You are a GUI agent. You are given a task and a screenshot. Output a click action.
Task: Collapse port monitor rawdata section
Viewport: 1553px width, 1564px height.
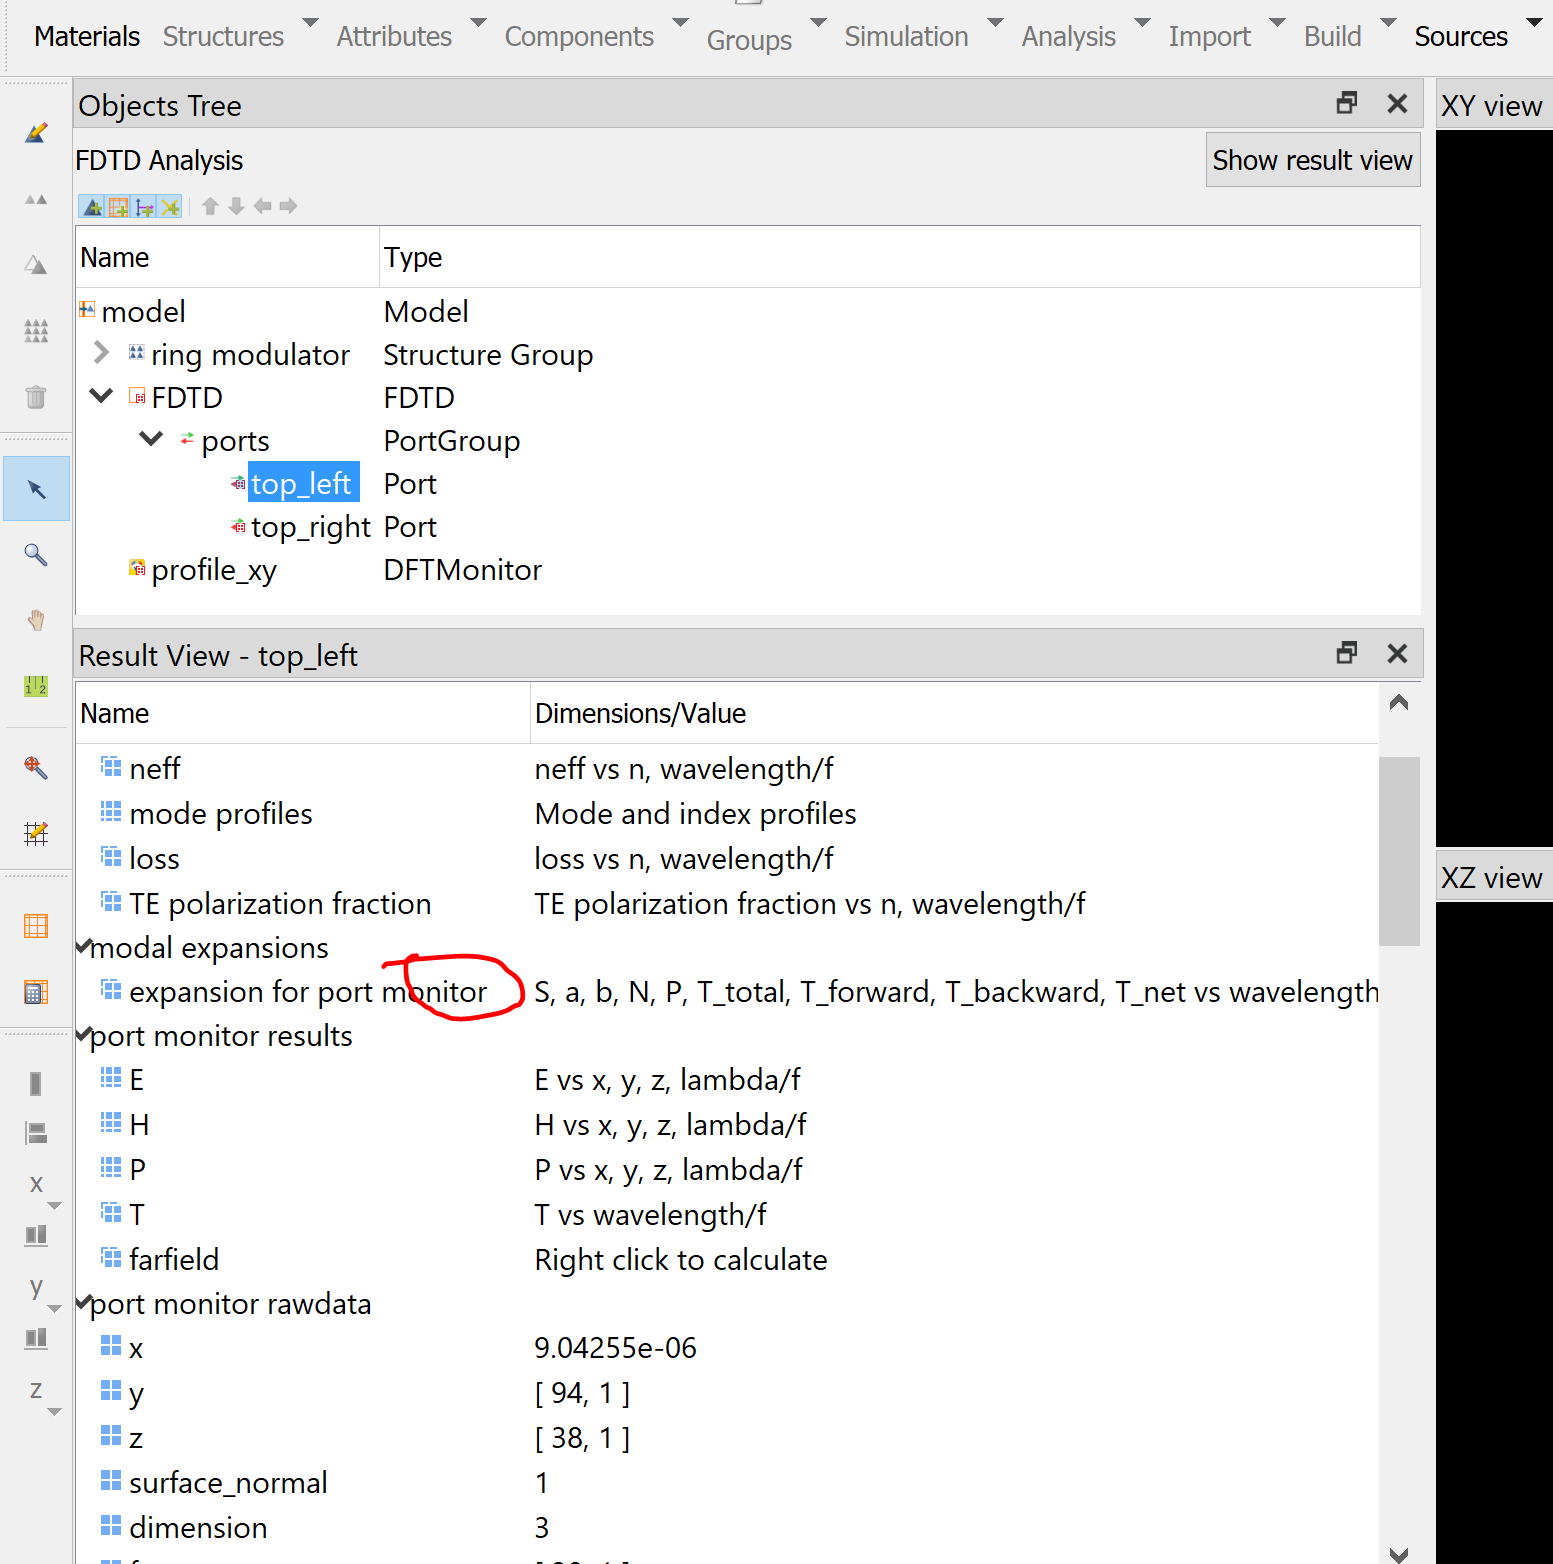84,1302
